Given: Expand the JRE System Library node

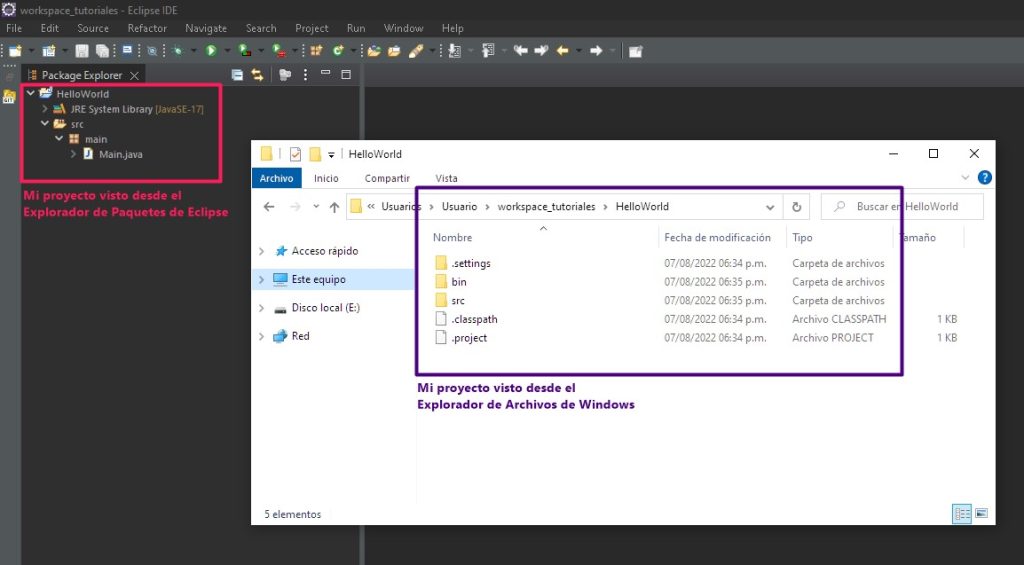Looking at the screenshot, I should click(46, 109).
